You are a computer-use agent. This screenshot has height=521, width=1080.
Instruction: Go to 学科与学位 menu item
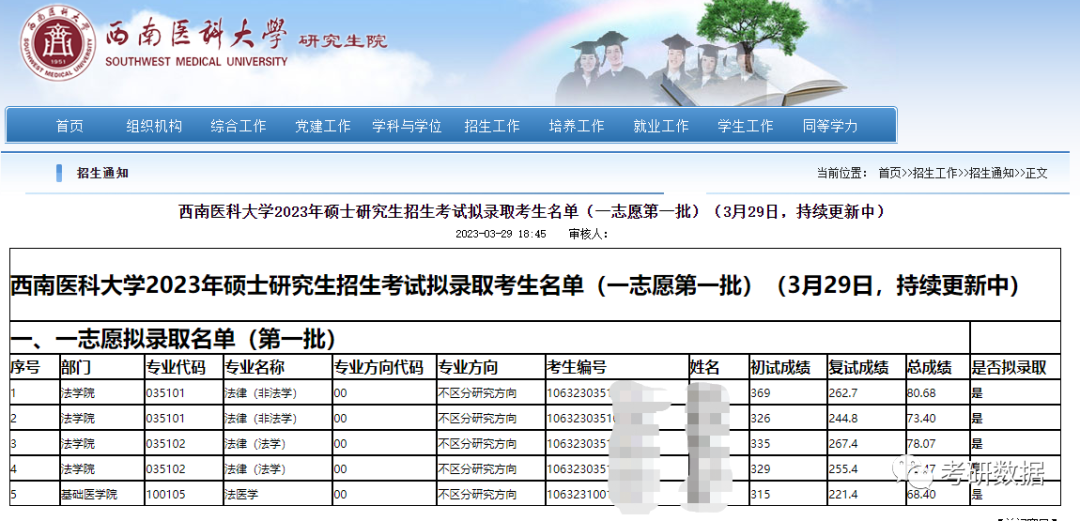pos(407,126)
